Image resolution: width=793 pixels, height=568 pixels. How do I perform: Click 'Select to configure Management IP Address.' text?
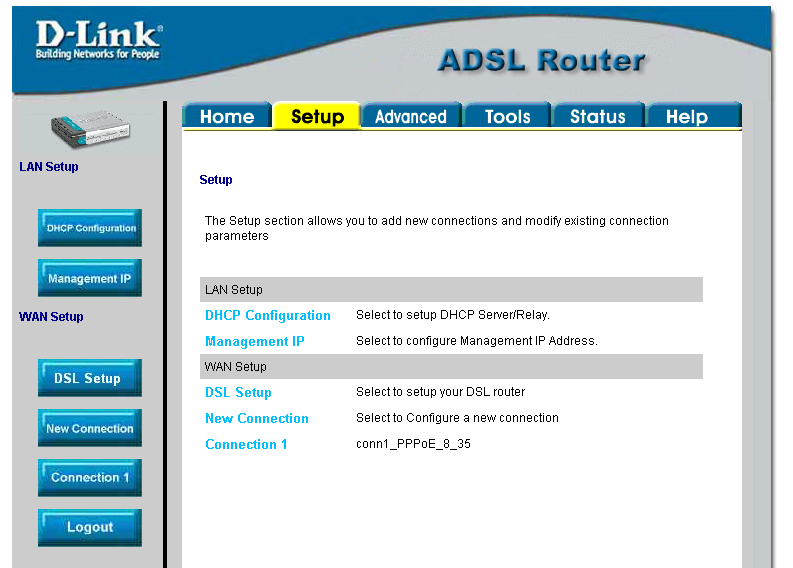tap(476, 341)
